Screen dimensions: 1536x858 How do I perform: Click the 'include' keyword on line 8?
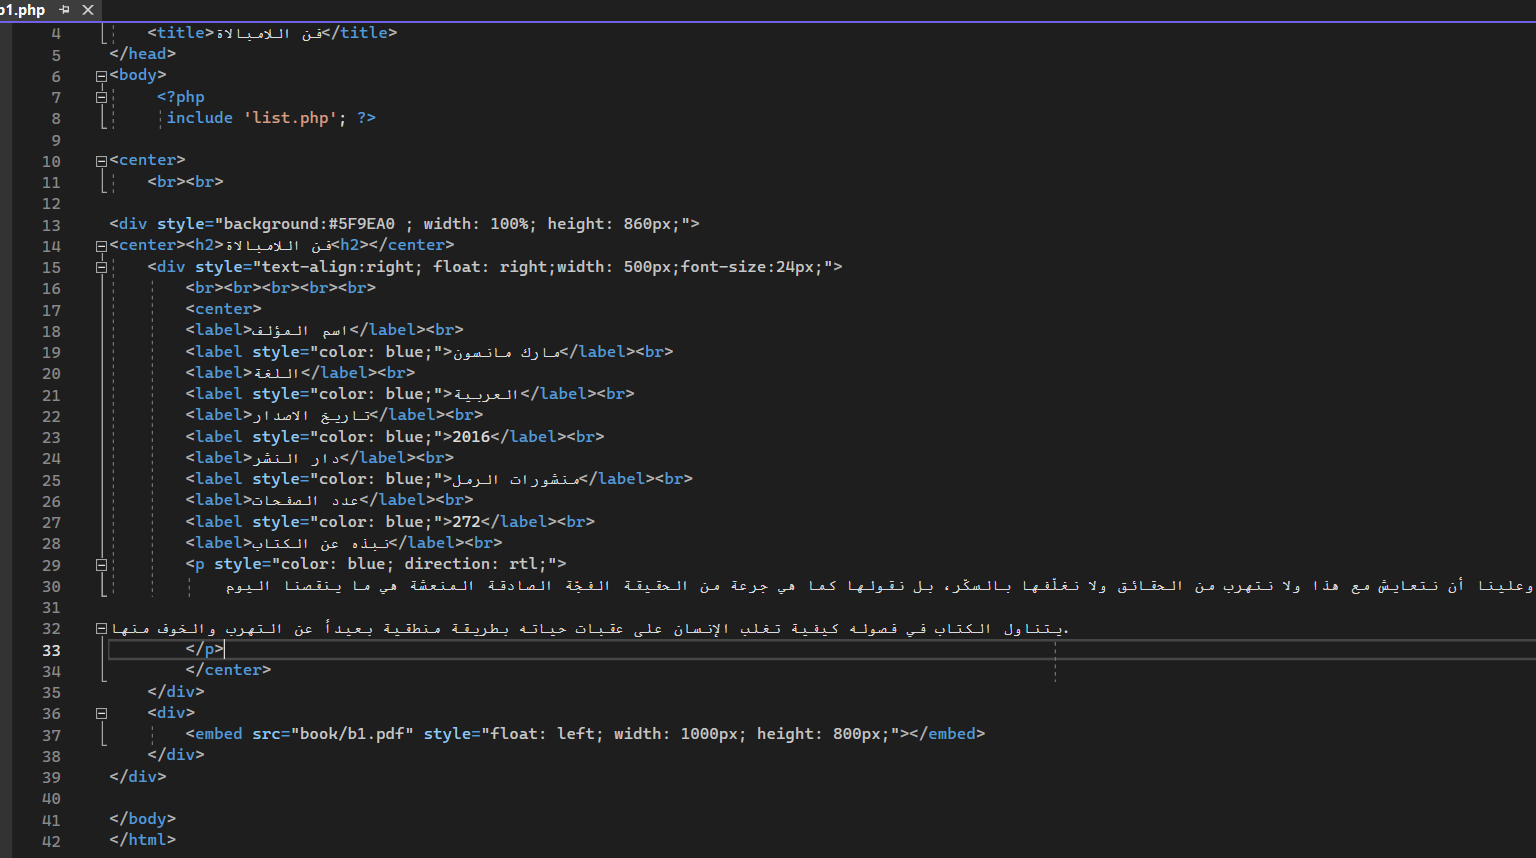pos(200,118)
